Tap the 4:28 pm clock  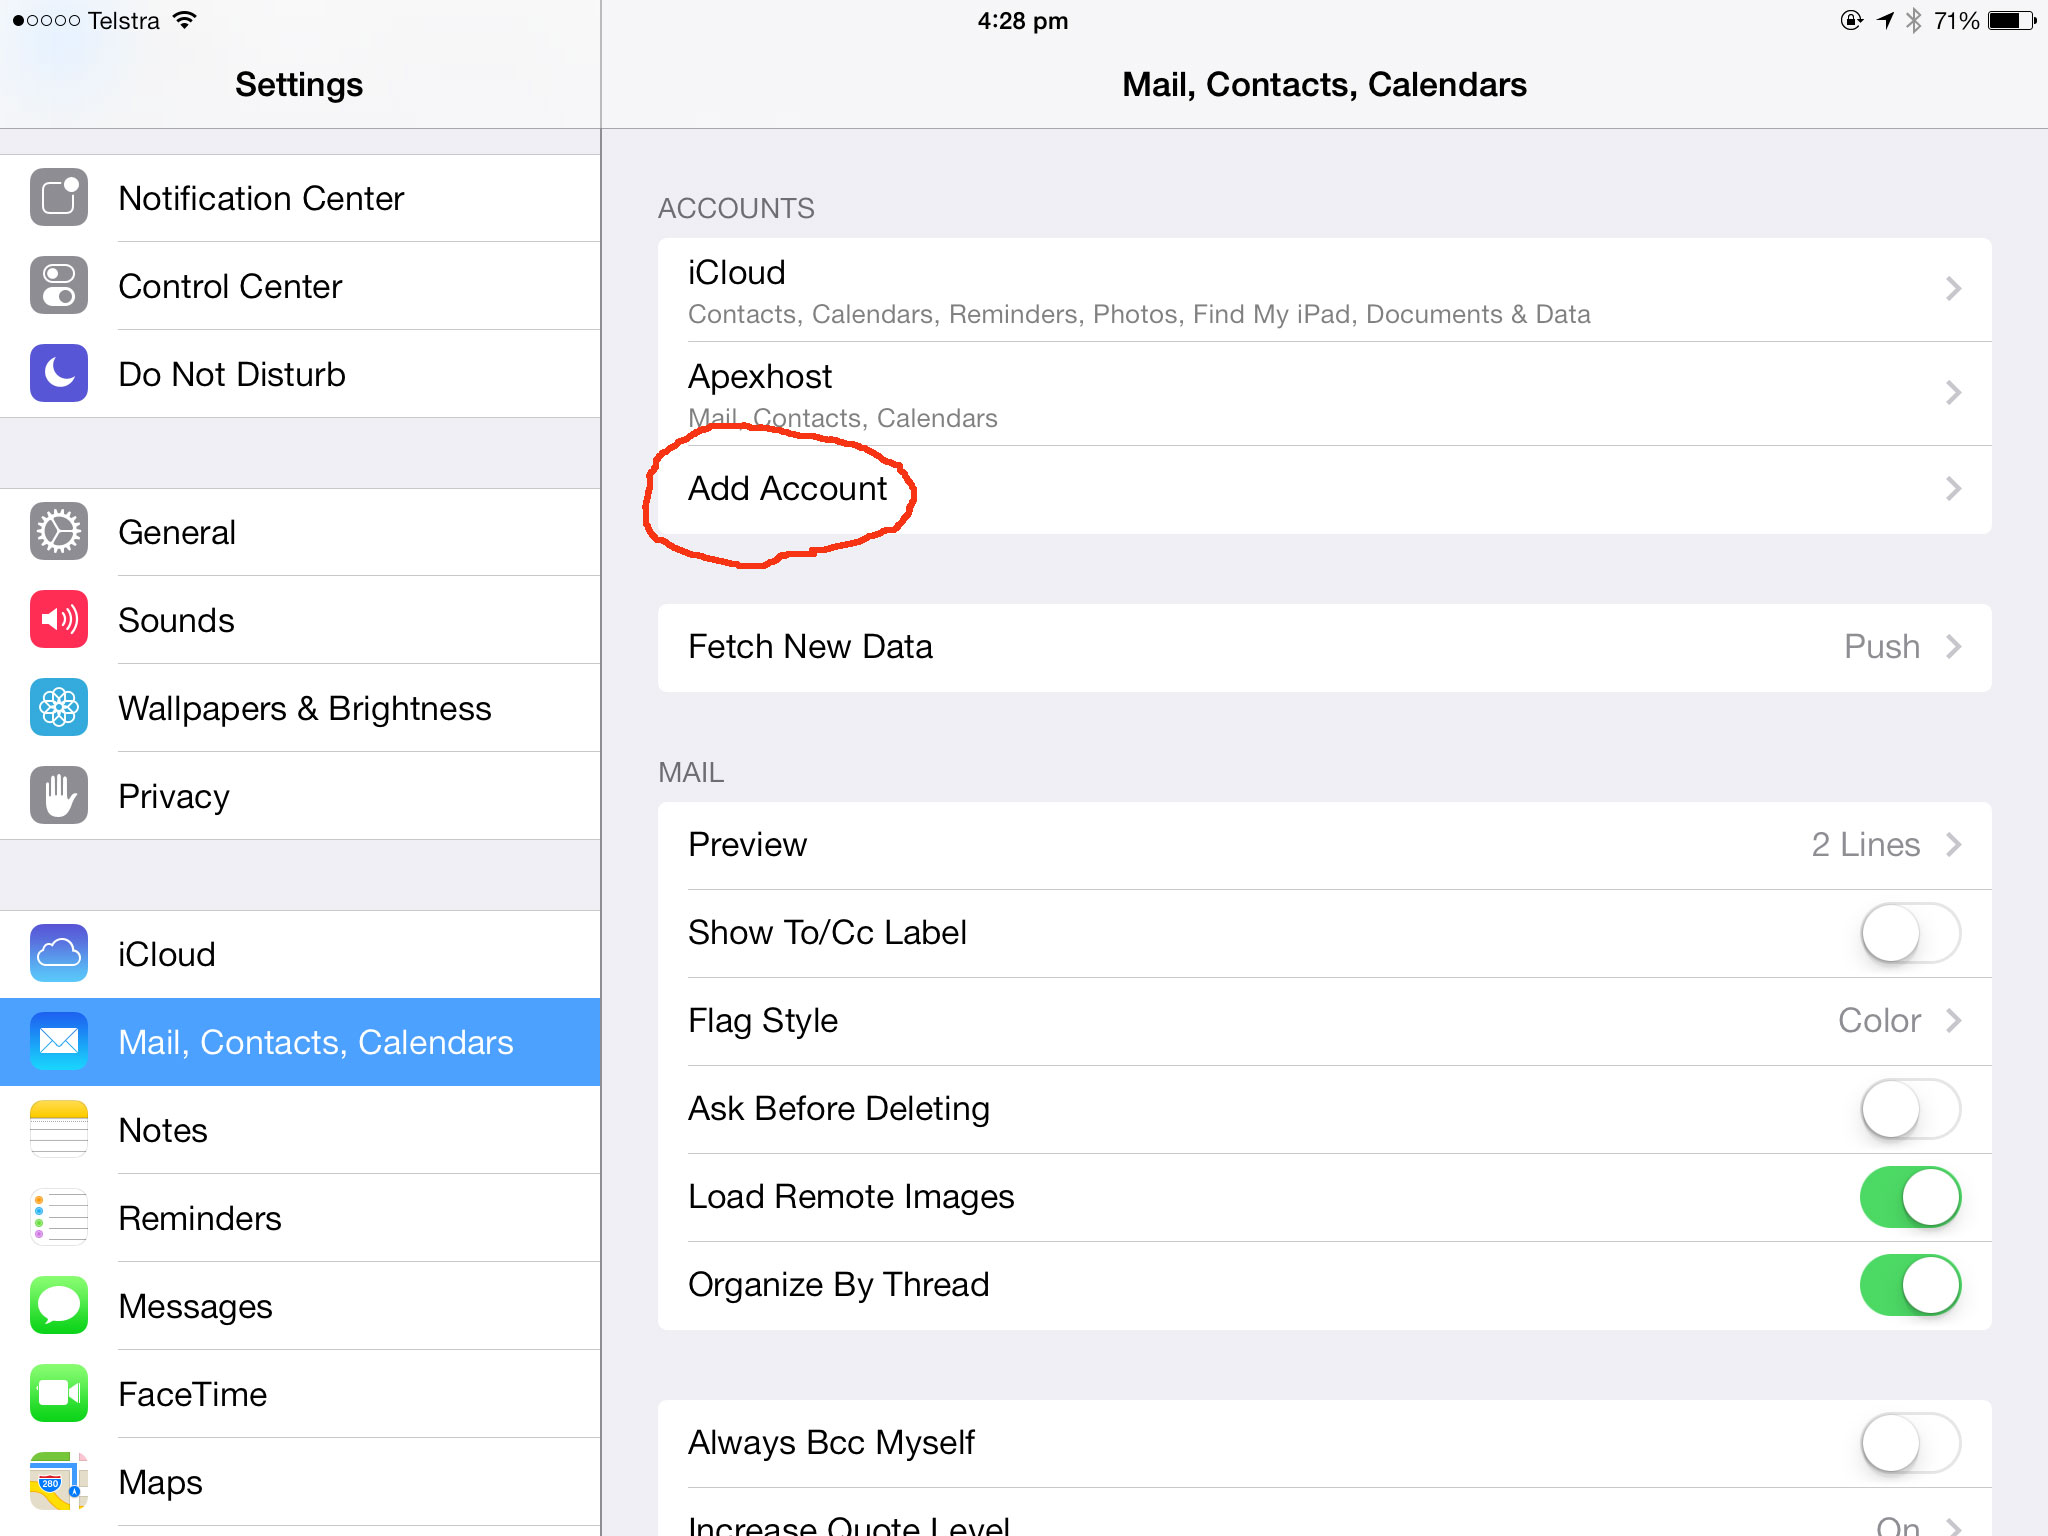[1023, 21]
